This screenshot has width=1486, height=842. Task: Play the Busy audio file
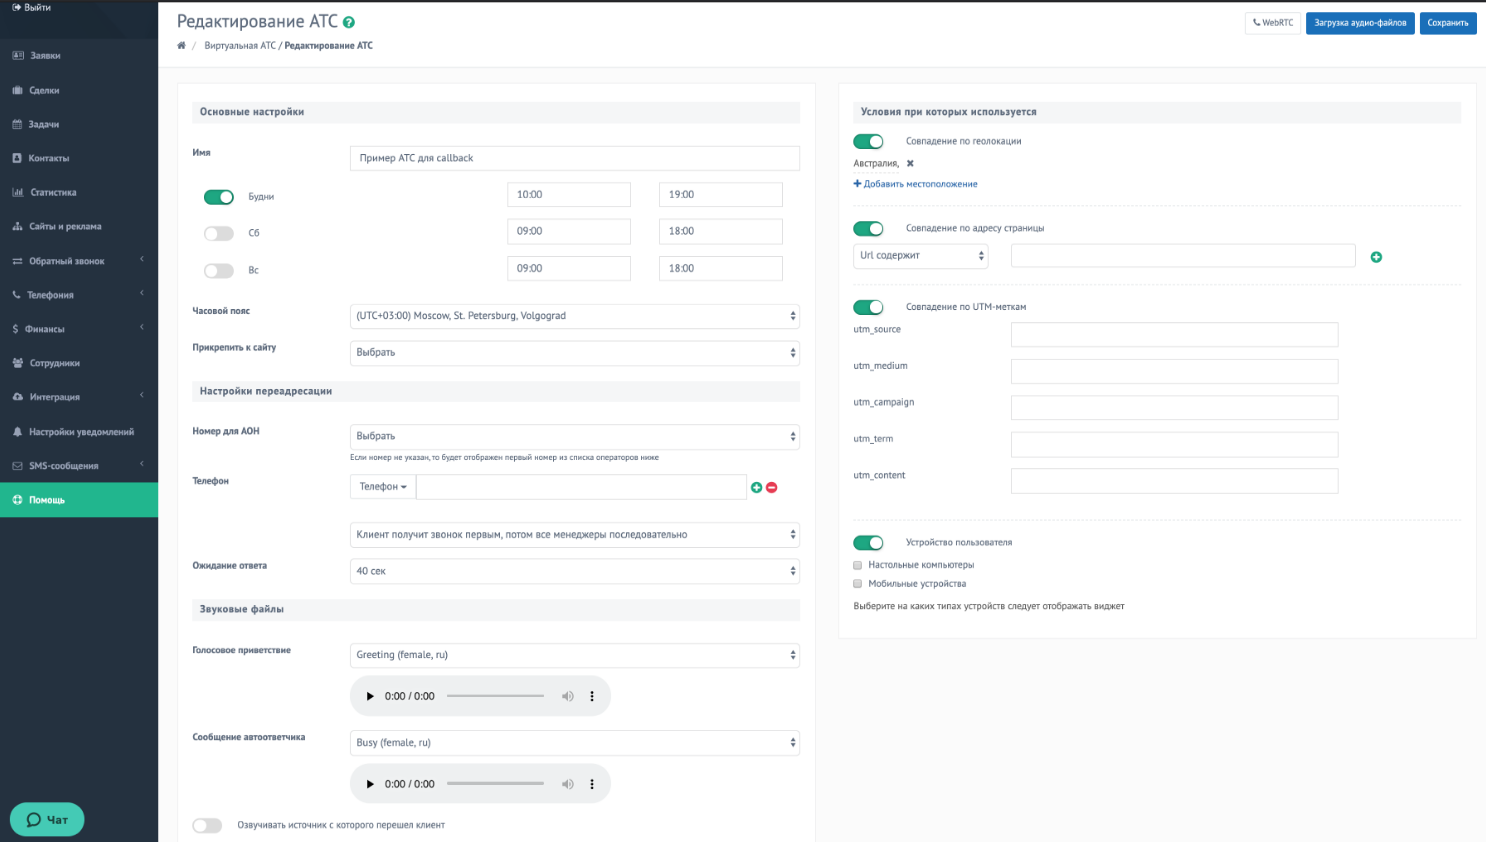[x=370, y=784]
